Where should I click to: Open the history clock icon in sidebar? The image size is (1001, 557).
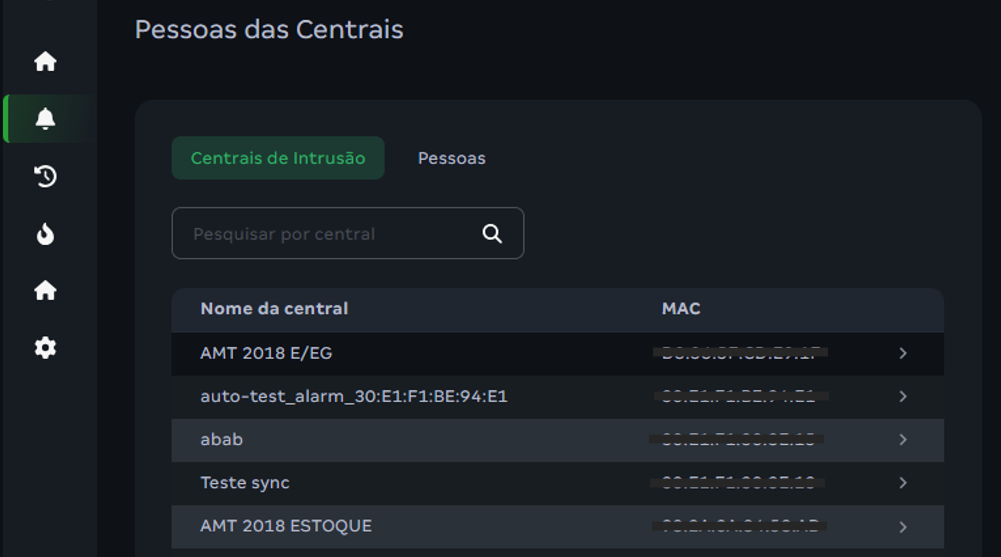coord(45,177)
